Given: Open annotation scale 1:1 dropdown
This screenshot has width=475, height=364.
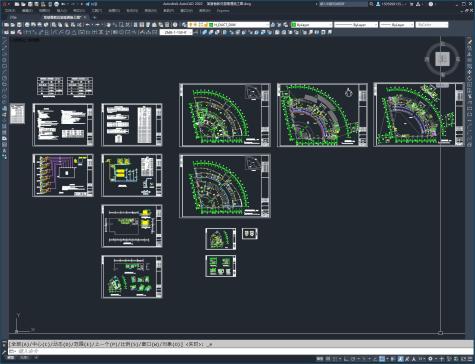Looking at the screenshot, I should click(x=421, y=359).
